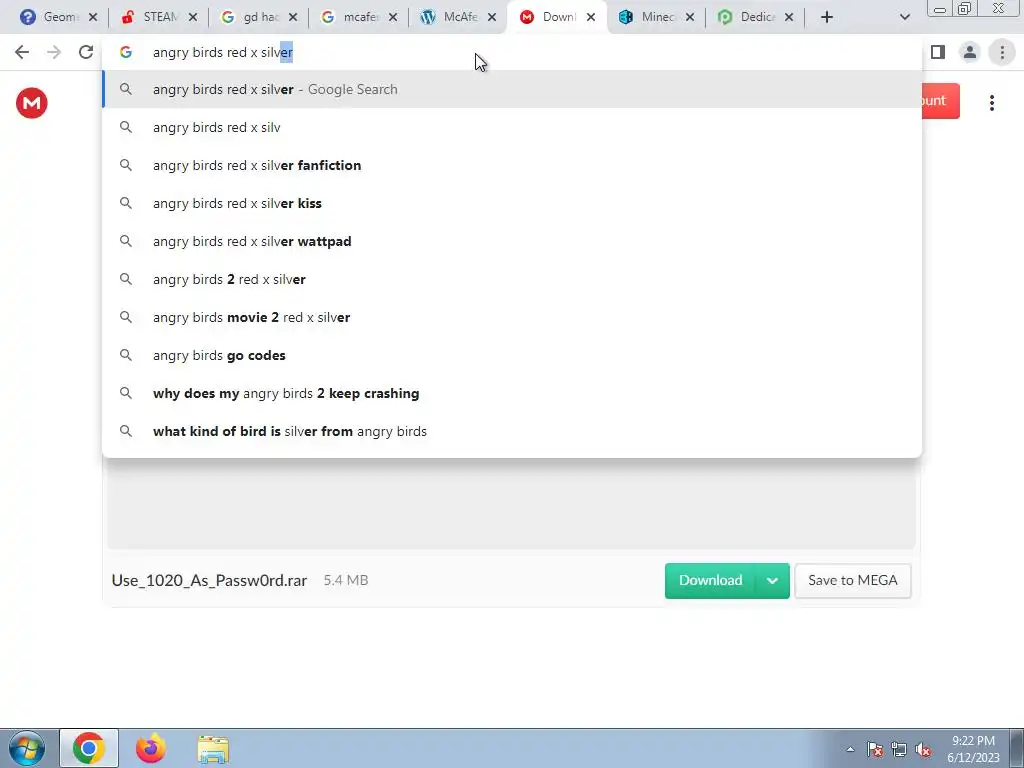Click the Google icon in address bar
This screenshot has height=768, width=1024.
coord(126,52)
